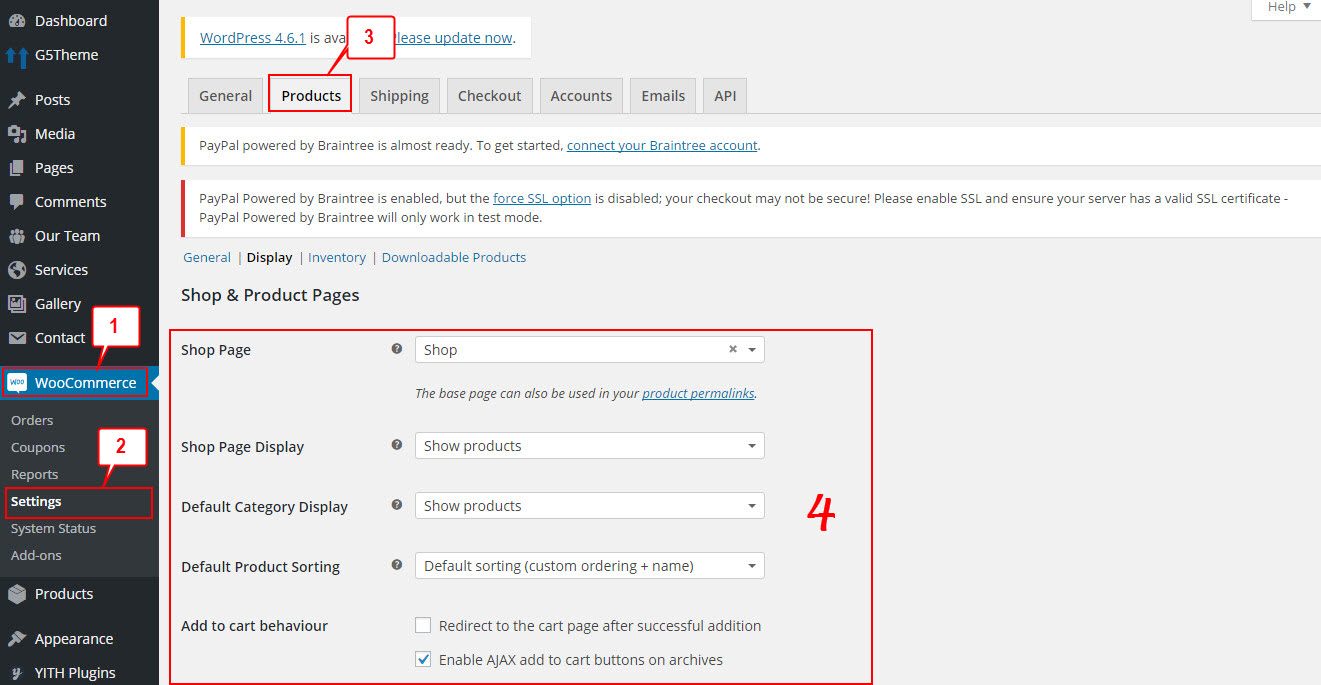
Task: Go to Inventory sub-section
Action: point(337,257)
